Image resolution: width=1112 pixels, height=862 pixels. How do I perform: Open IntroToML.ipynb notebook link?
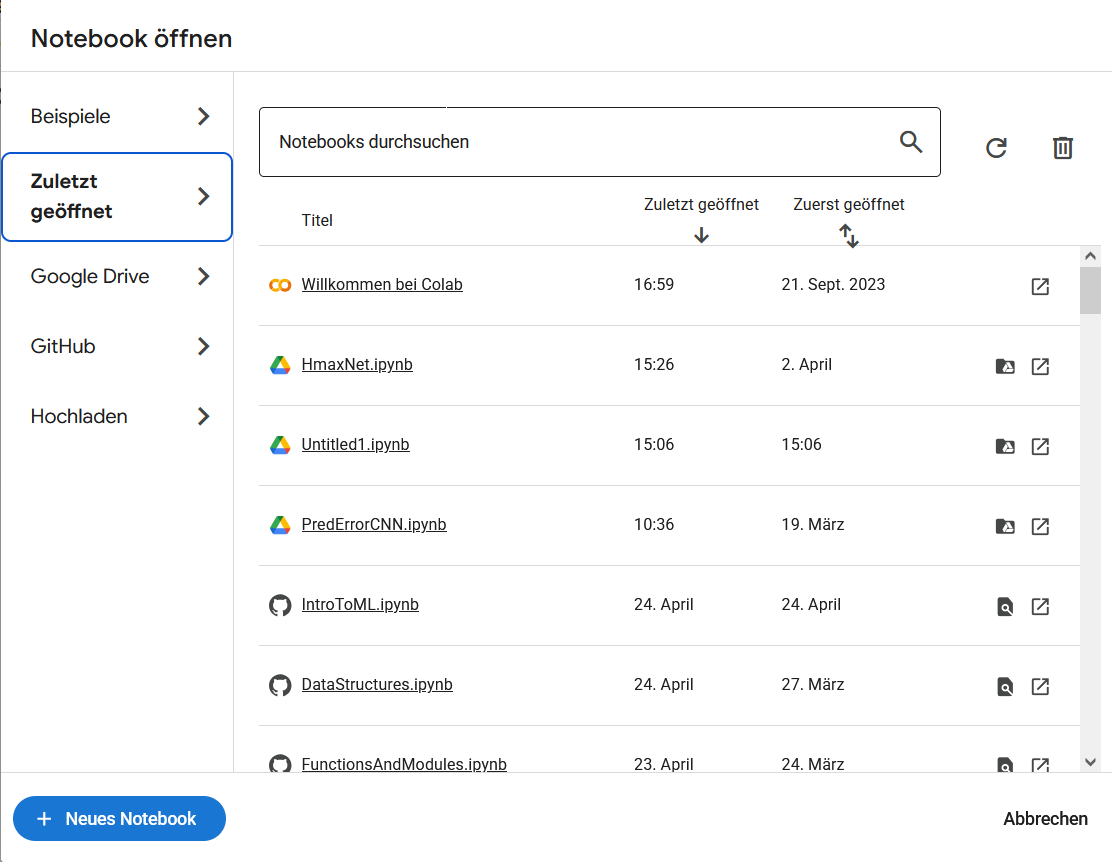click(x=360, y=605)
